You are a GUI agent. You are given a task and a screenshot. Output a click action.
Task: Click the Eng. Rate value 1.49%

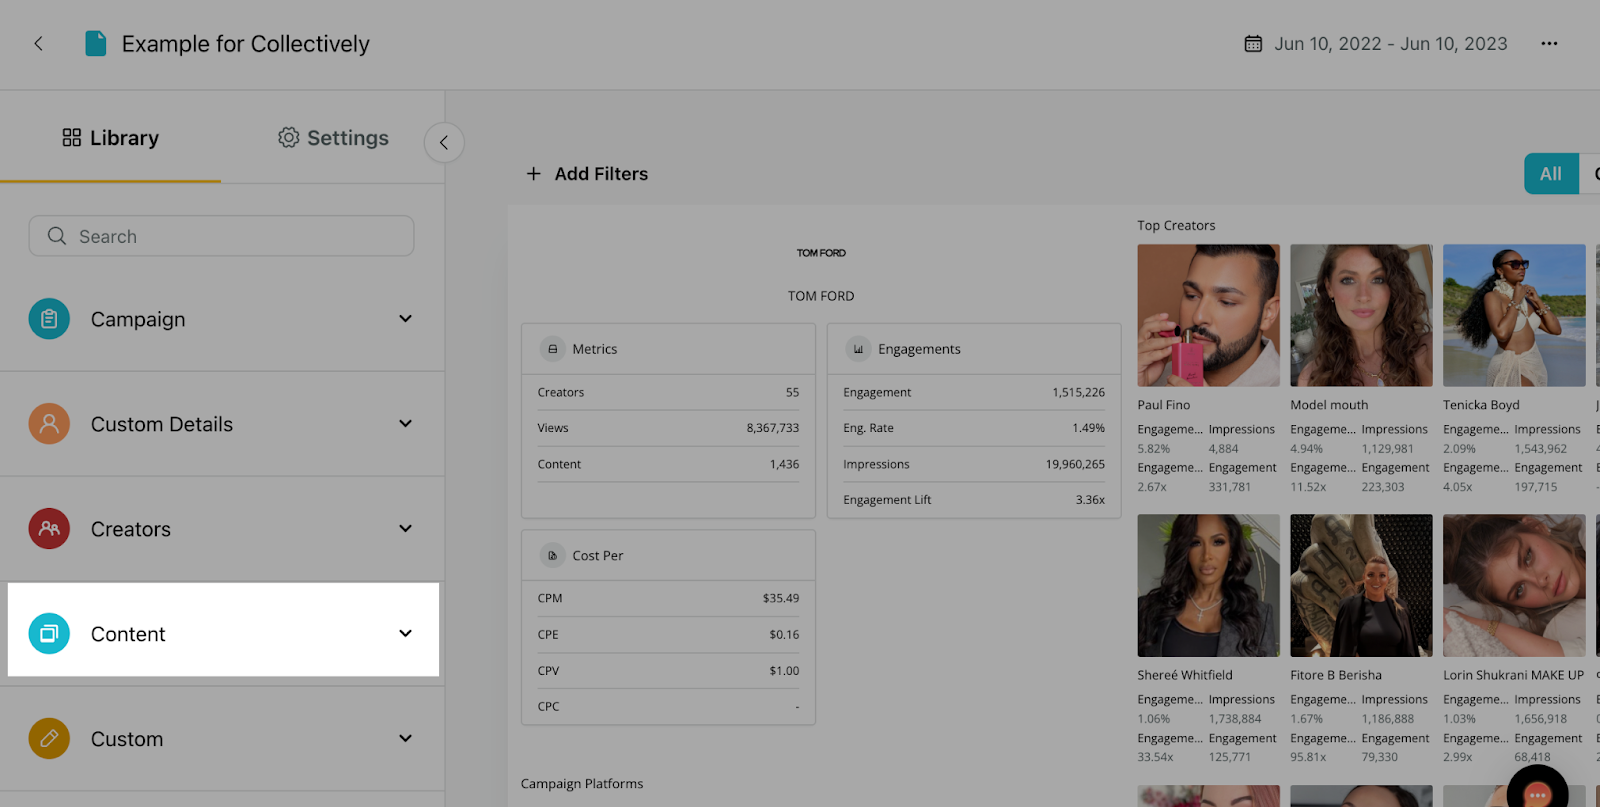coord(1088,428)
